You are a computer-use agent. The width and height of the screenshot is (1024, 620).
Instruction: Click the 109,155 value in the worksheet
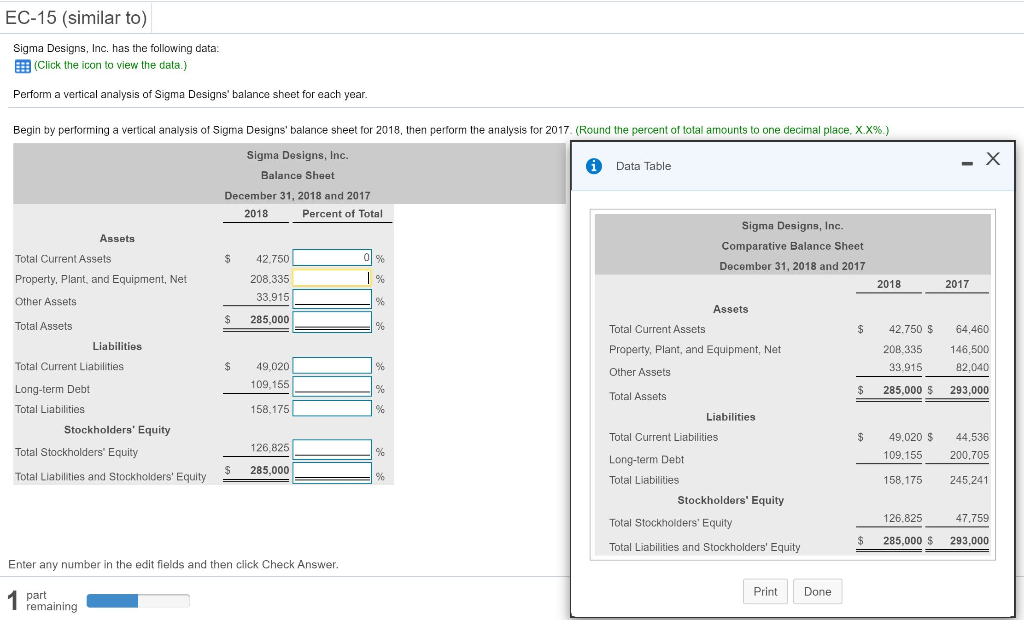click(x=270, y=384)
